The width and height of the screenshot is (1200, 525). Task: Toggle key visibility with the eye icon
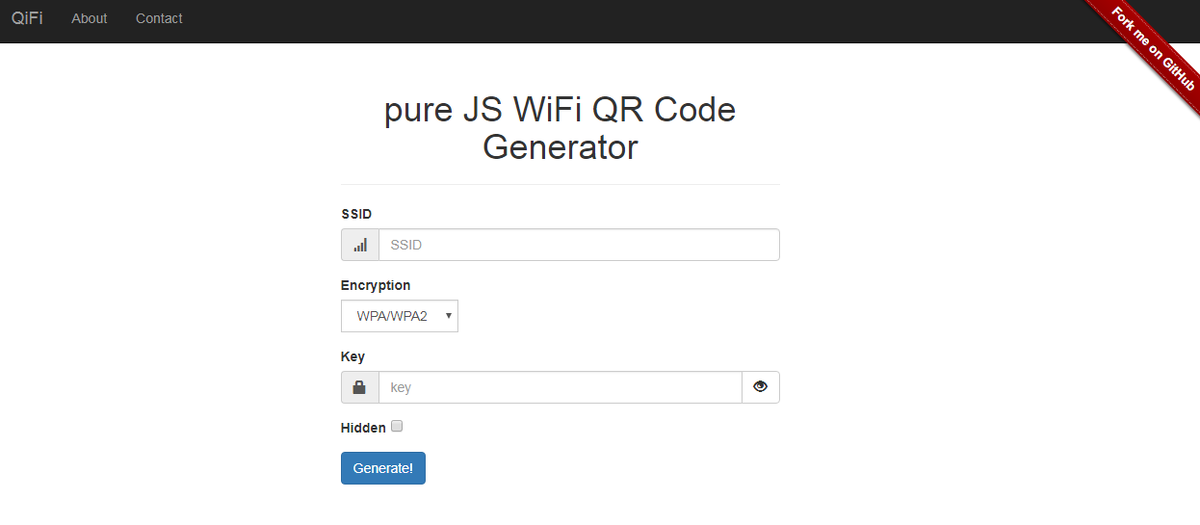[x=760, y=387]
